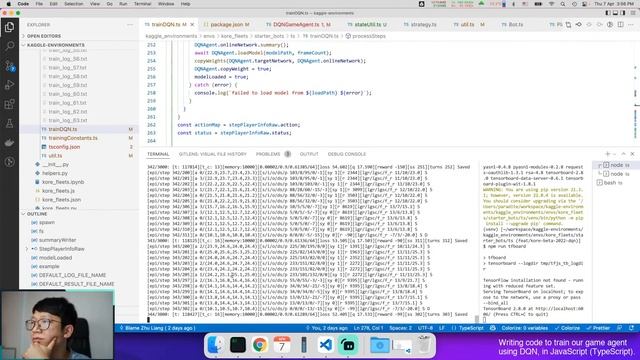Open the Selection menu in menu bar

73,4
